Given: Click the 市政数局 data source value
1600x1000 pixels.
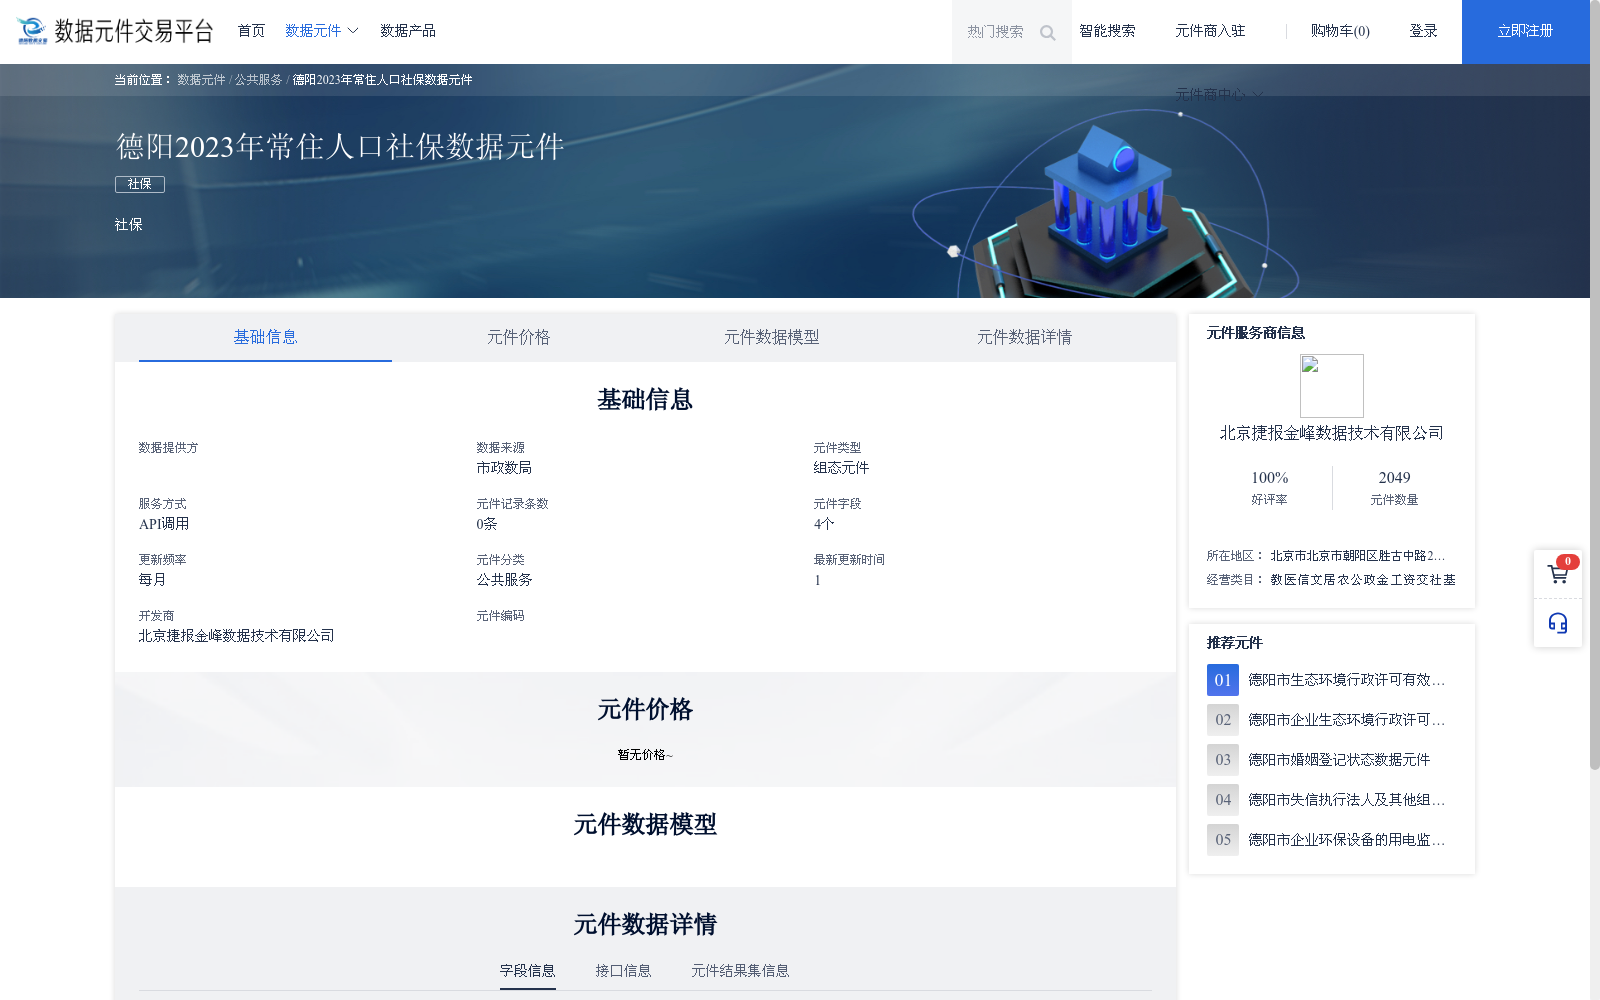Looking at the screenshot, I should point(504,468).
